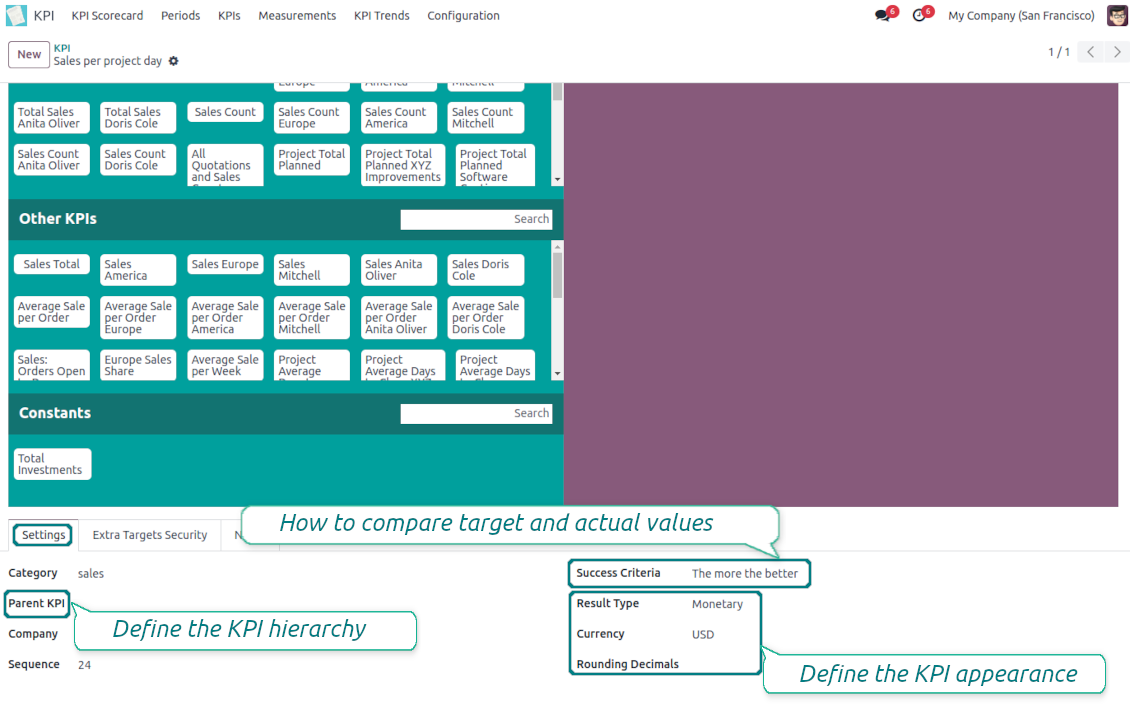Open the Success Criteria dropdown

(x=744, y=574)
